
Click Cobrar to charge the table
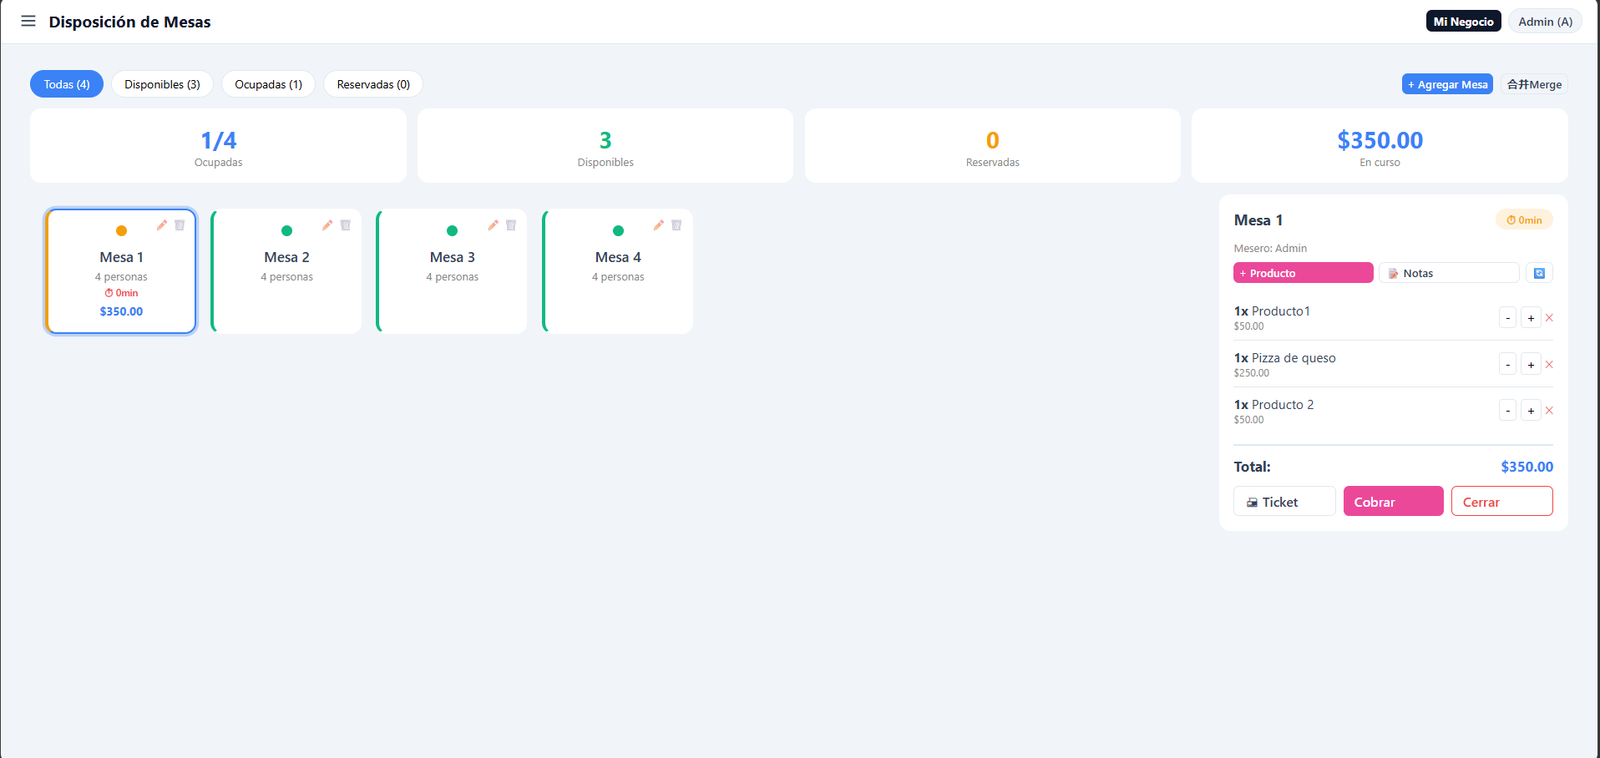1393,501
